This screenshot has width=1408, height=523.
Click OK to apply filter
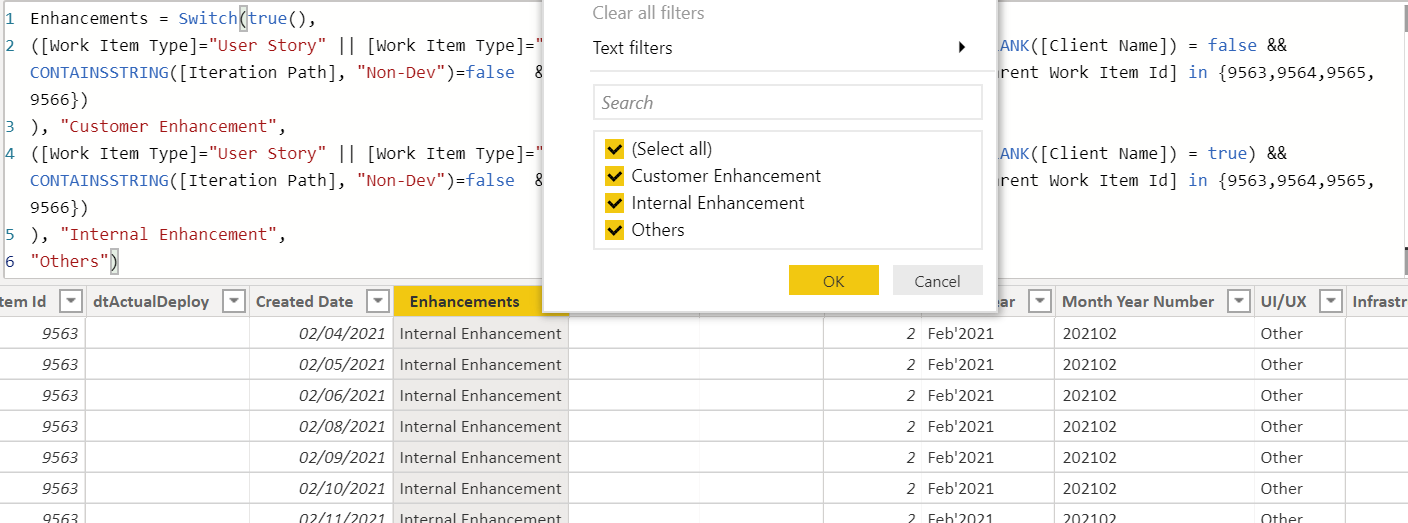coord(834,281)
